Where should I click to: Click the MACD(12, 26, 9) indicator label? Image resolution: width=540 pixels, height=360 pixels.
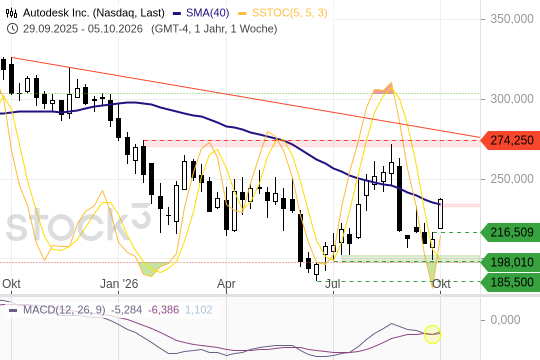64,310
